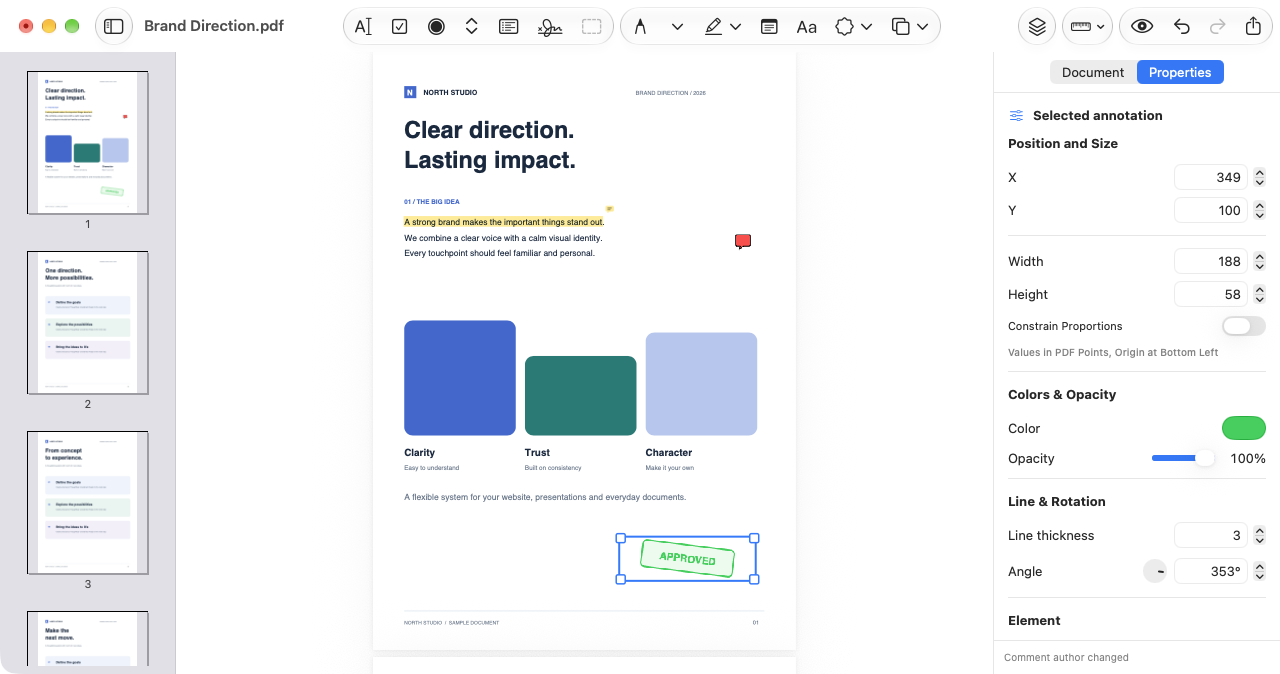Viewport: 1280px width, 674px height.
Task: Open the green Color swatch
Action: coord(1244,428)
